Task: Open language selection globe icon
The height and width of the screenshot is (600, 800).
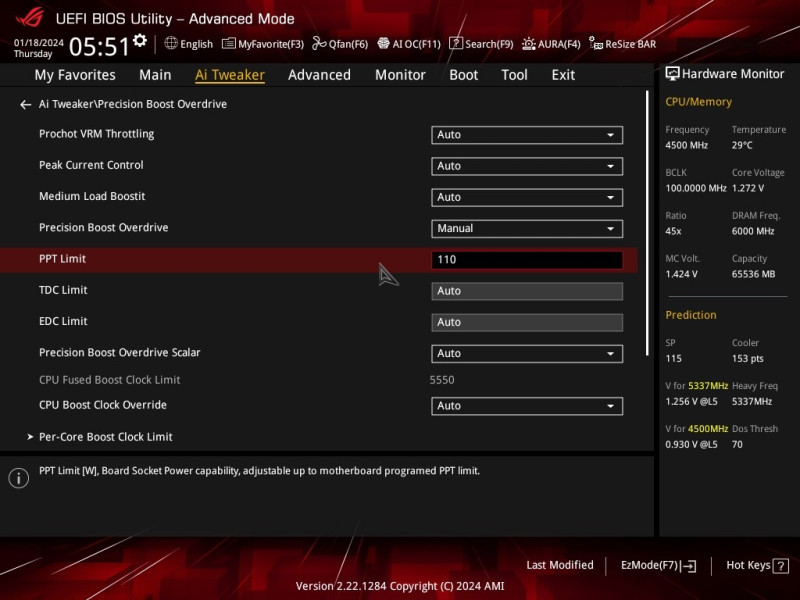Action: pyautogui.click(x=171, y=43)
